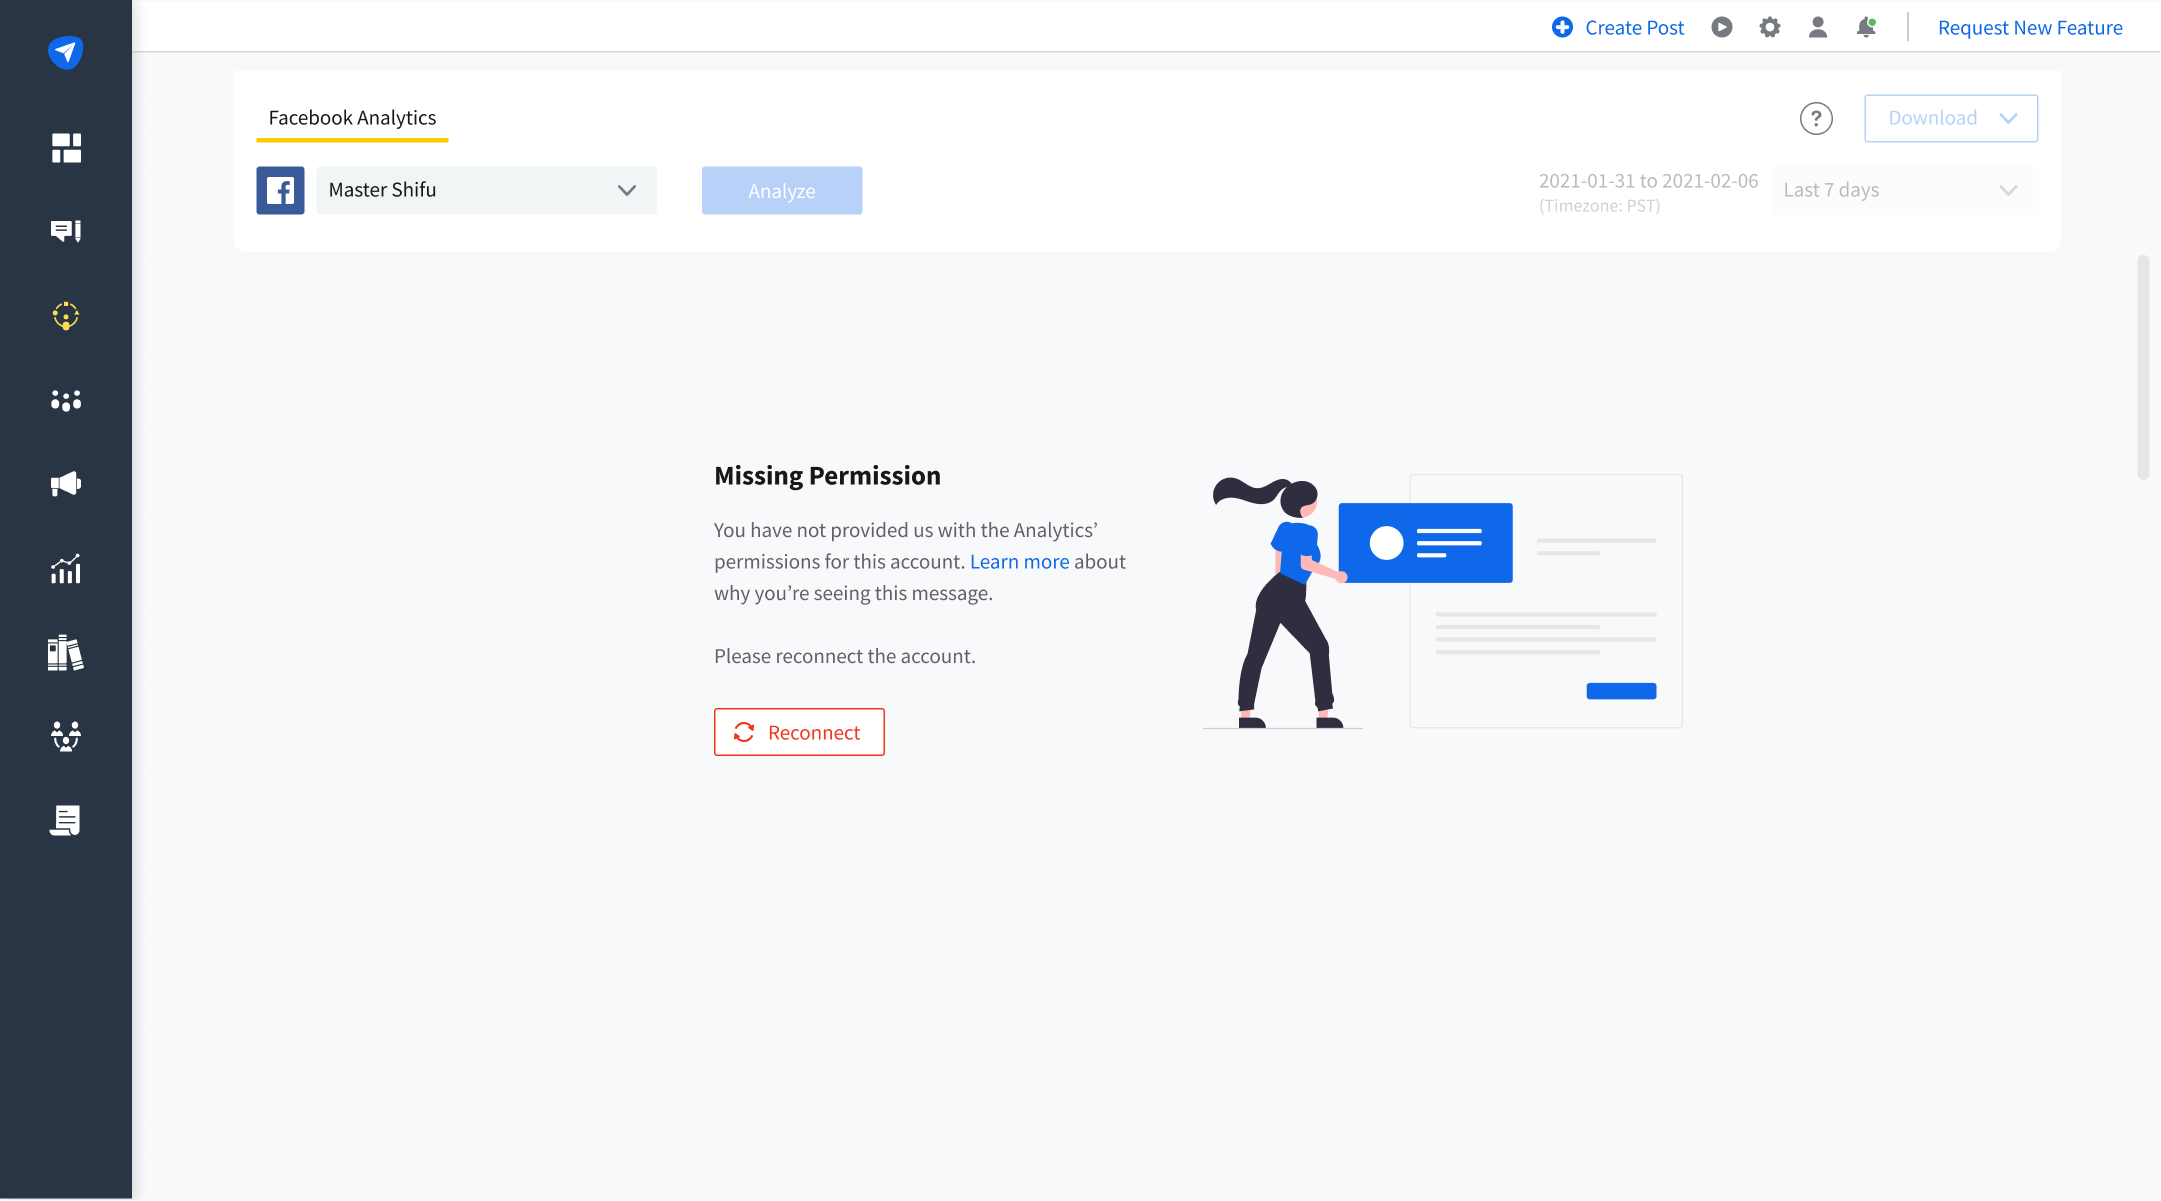Screen dimensions: 2161x1201
Task: Click the user profile icon
Action: (x=1818, y=28)
